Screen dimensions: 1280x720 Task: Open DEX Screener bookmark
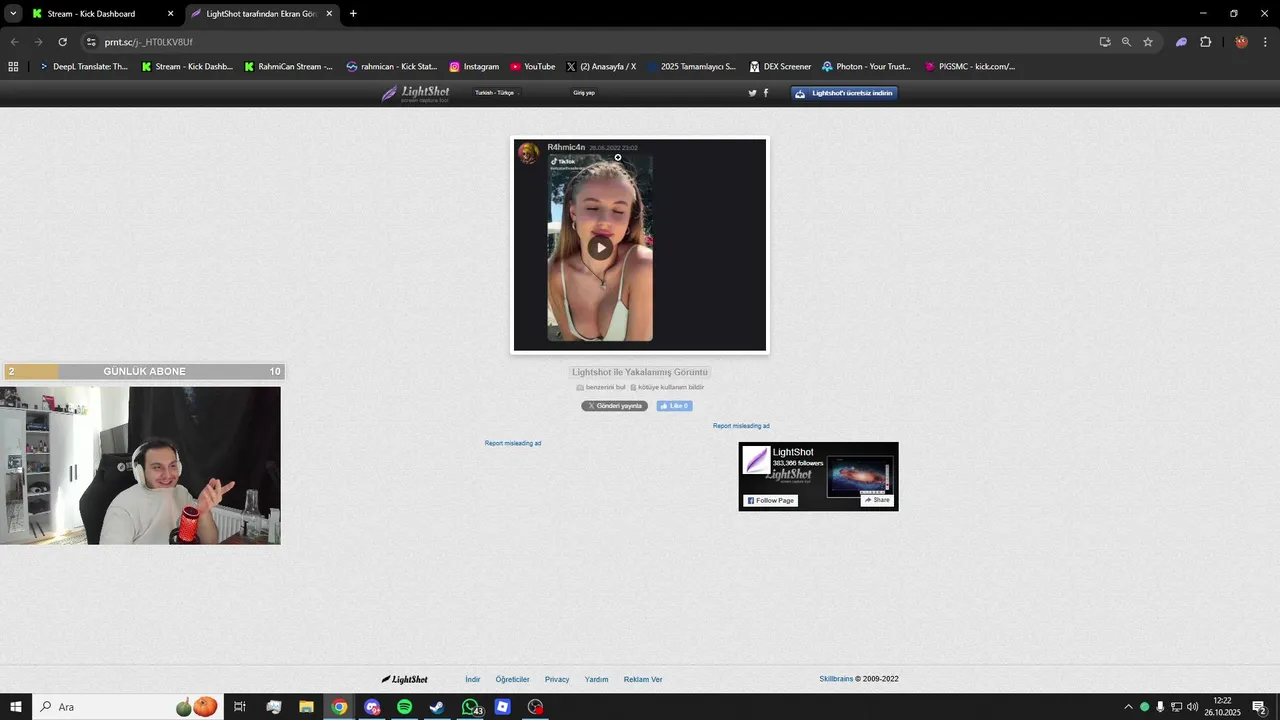tap(781, 67)
